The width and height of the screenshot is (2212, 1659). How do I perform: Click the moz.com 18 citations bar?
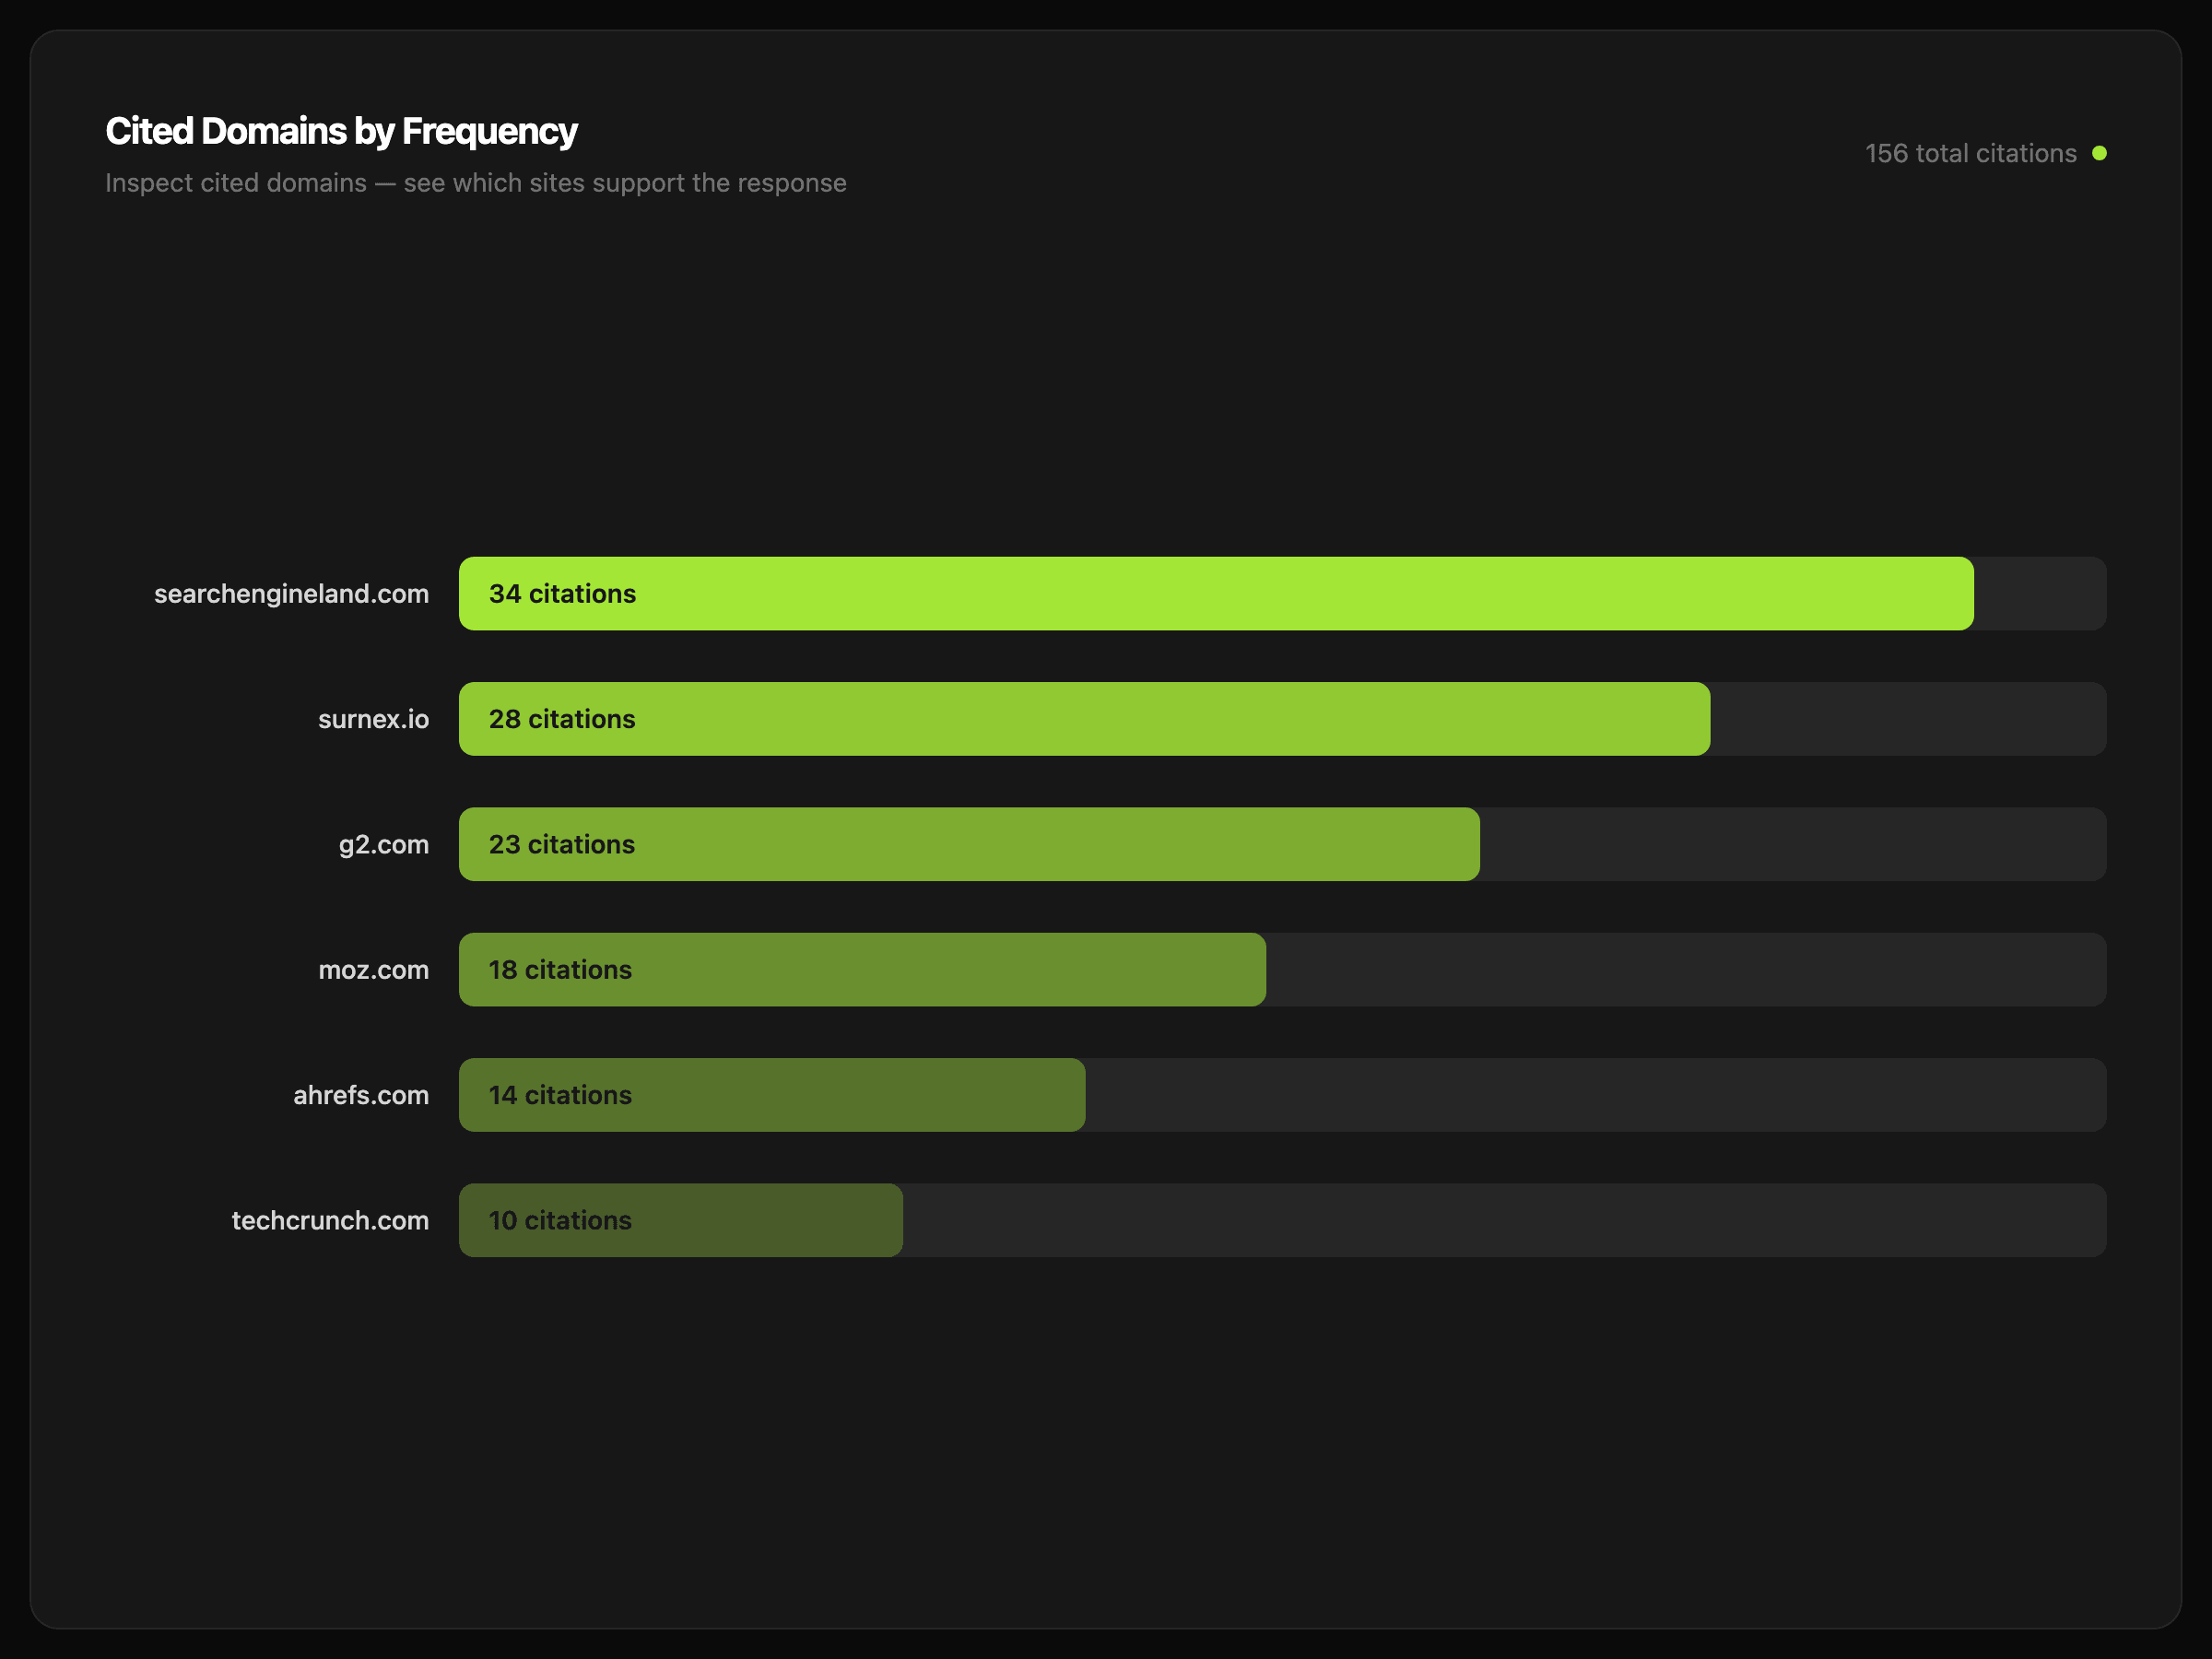862,970
